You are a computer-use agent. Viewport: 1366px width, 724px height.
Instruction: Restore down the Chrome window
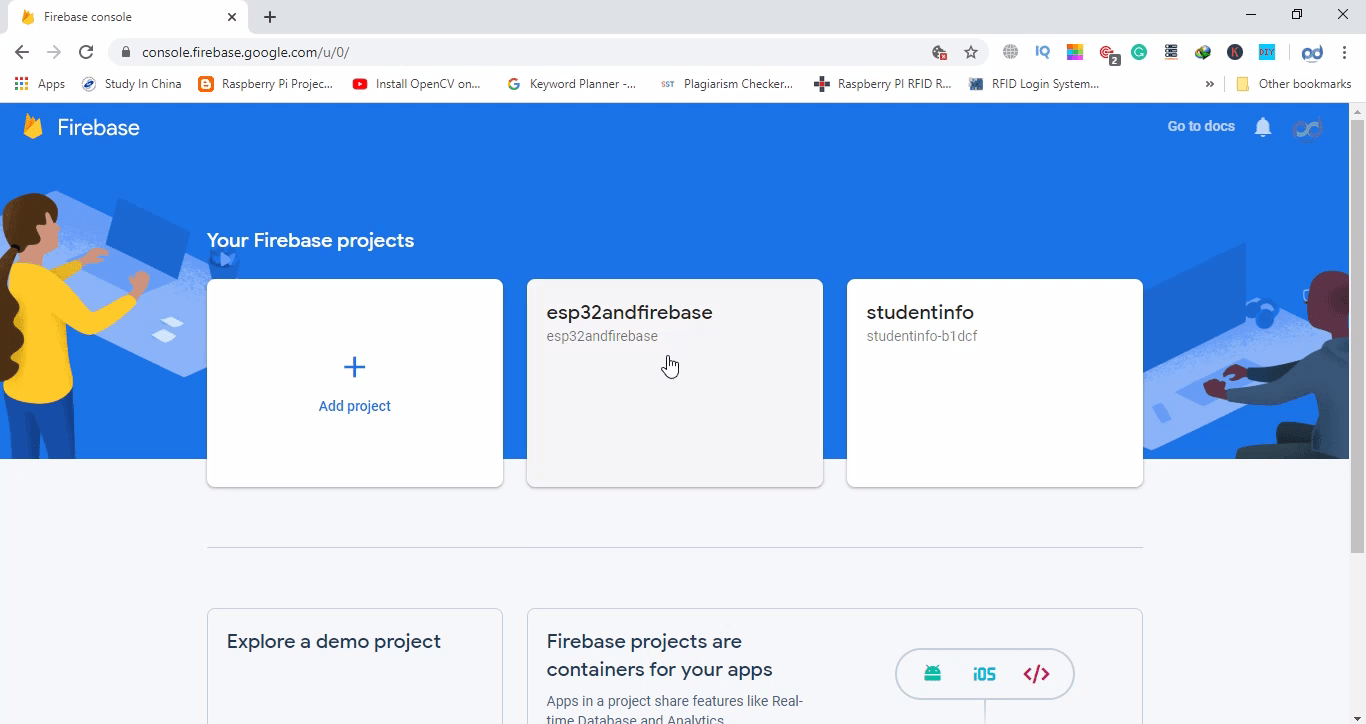(1297, 14)
